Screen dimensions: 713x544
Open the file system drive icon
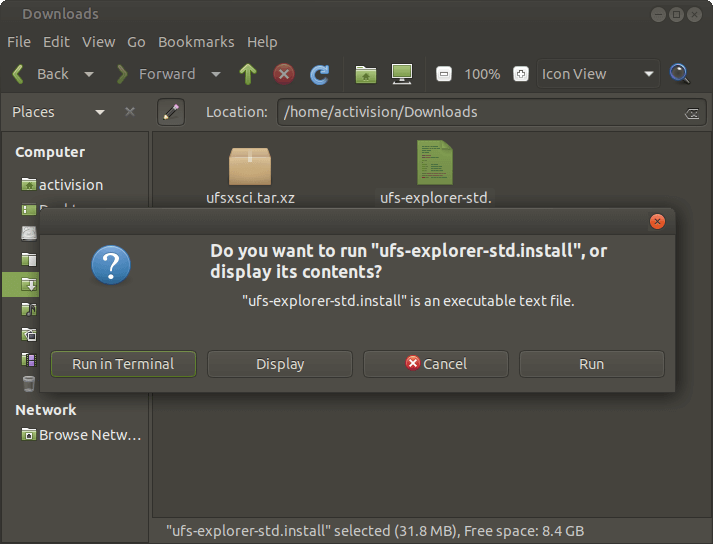[x=29, y=234]
